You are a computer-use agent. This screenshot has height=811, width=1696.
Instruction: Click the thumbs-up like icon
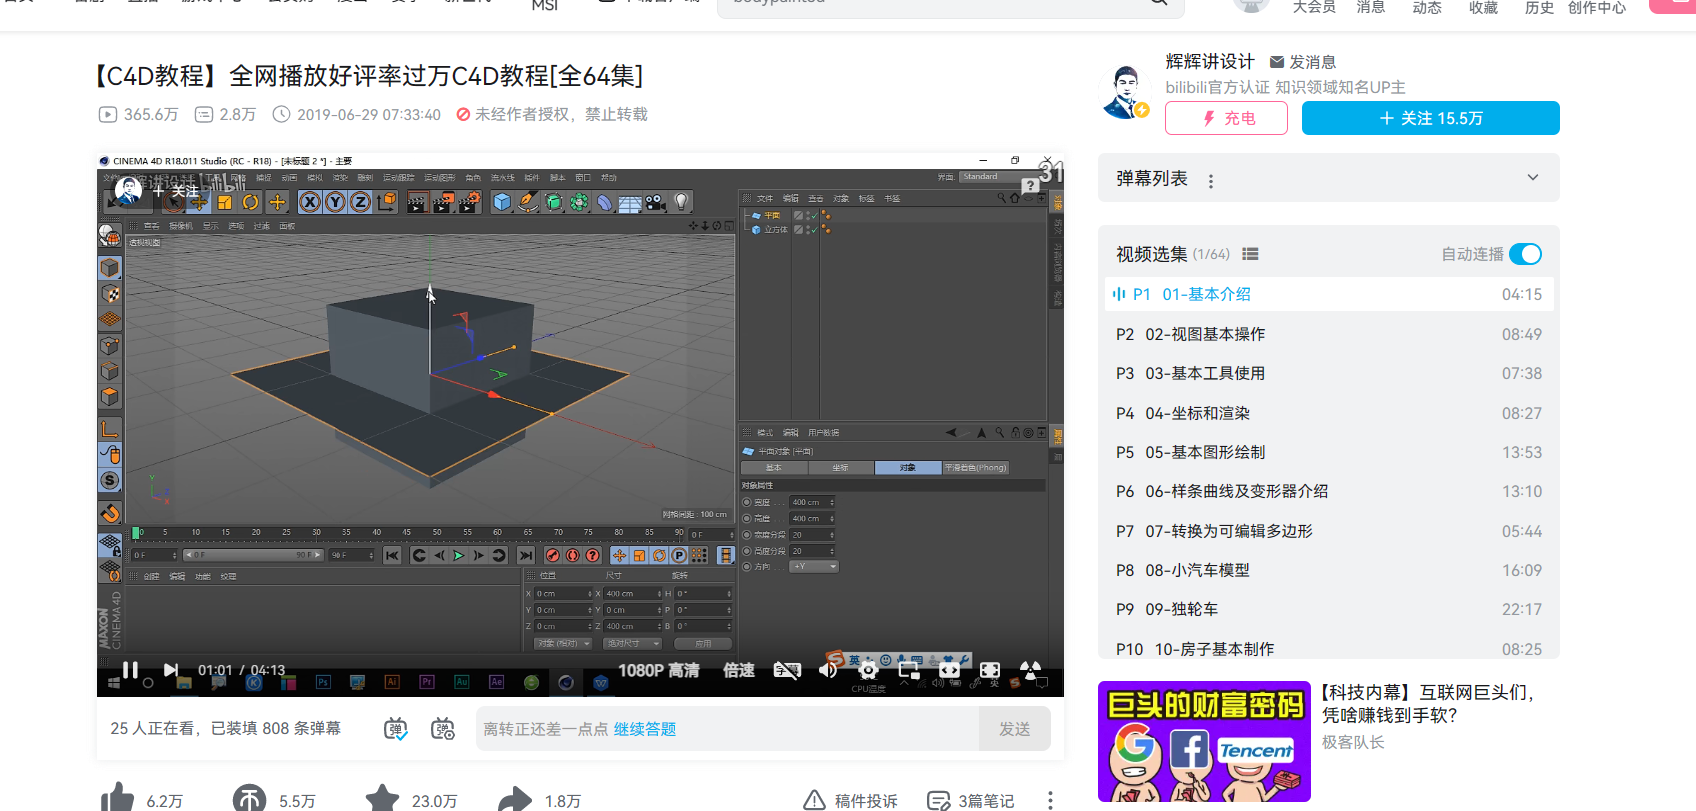117,799
